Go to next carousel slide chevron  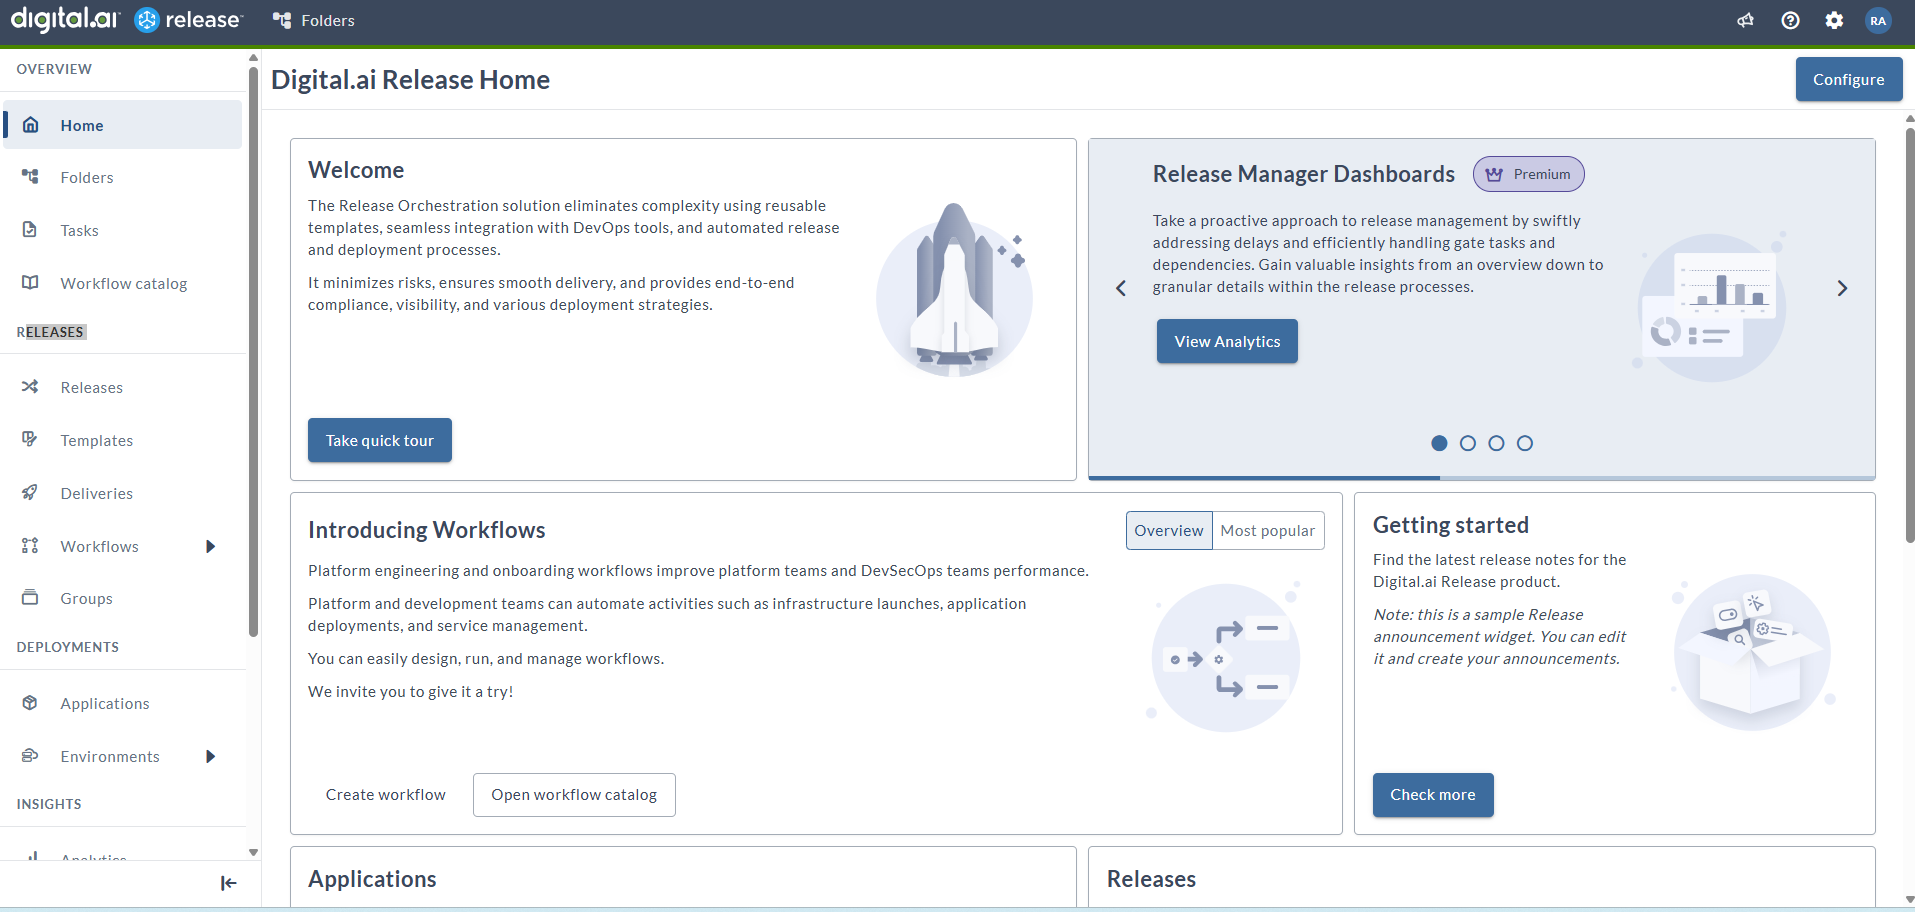(x=1842, y=288)
